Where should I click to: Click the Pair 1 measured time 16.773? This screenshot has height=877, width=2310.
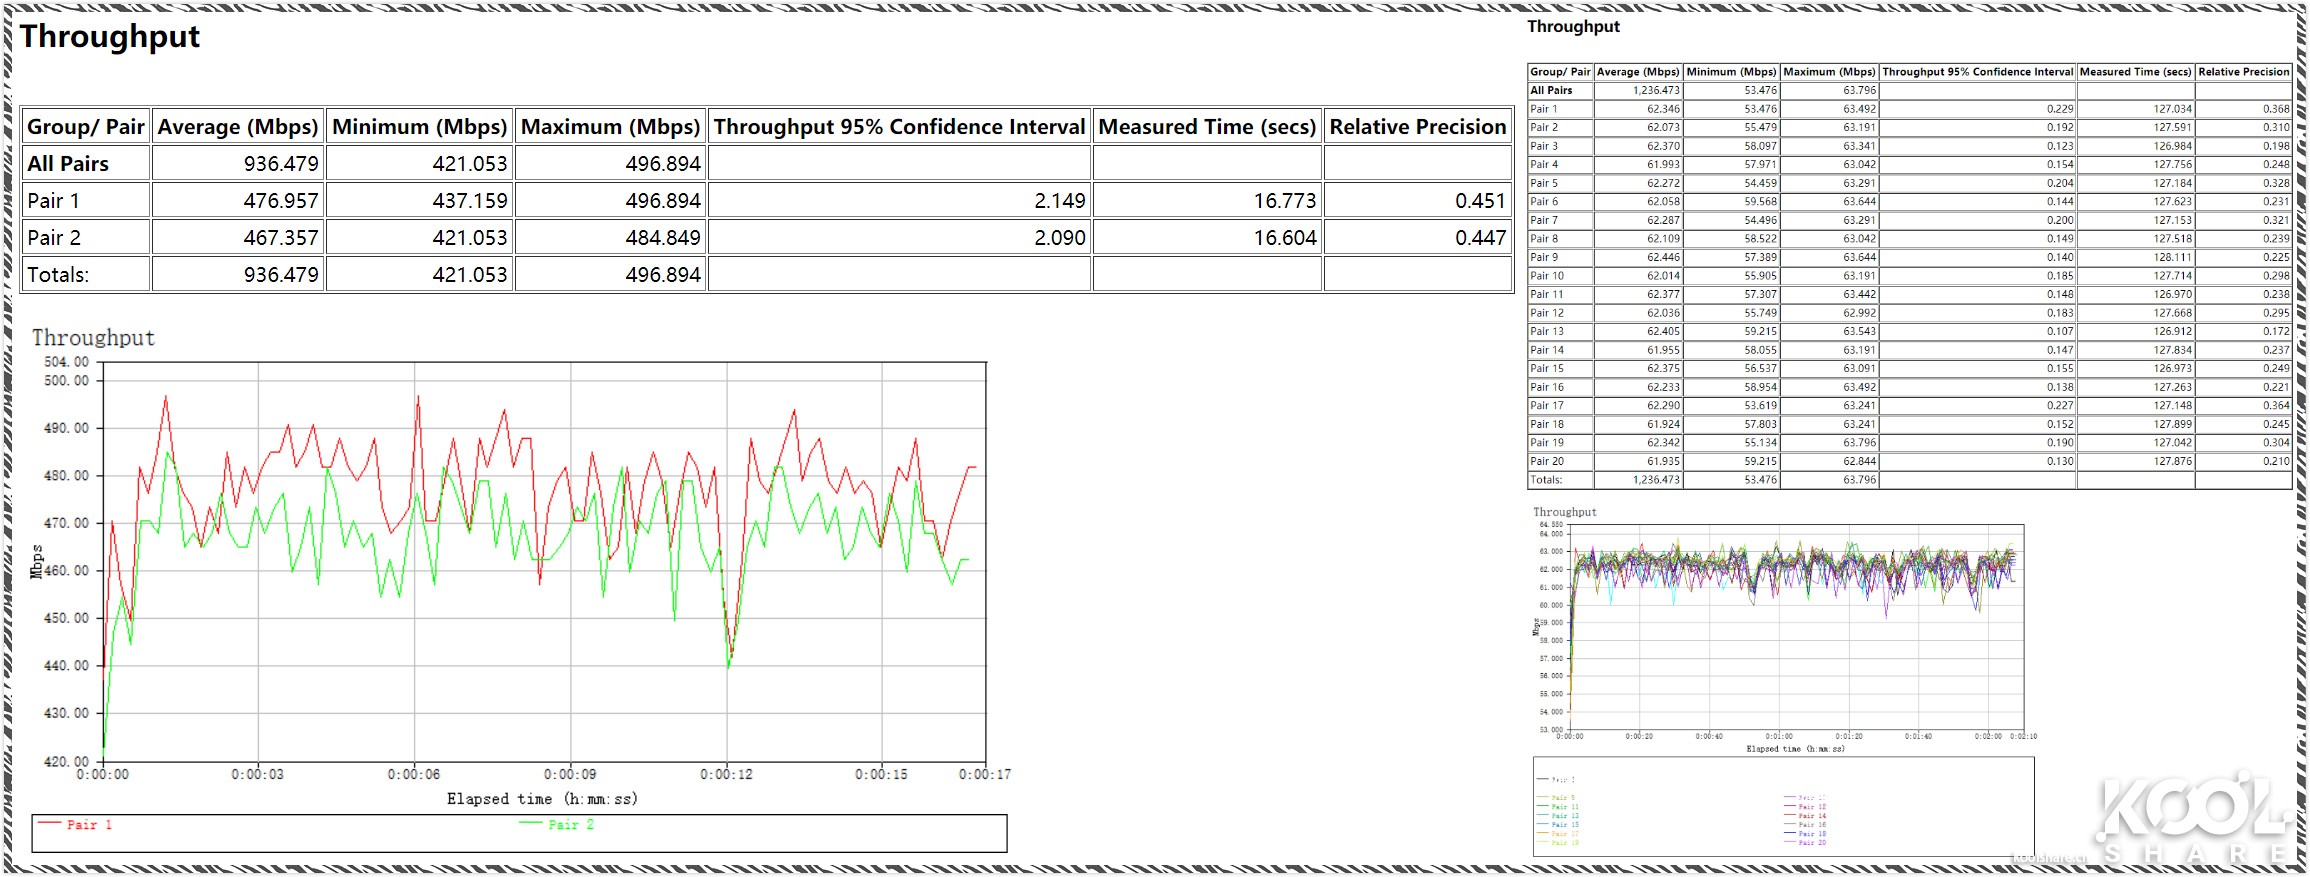click(1285, 201)
